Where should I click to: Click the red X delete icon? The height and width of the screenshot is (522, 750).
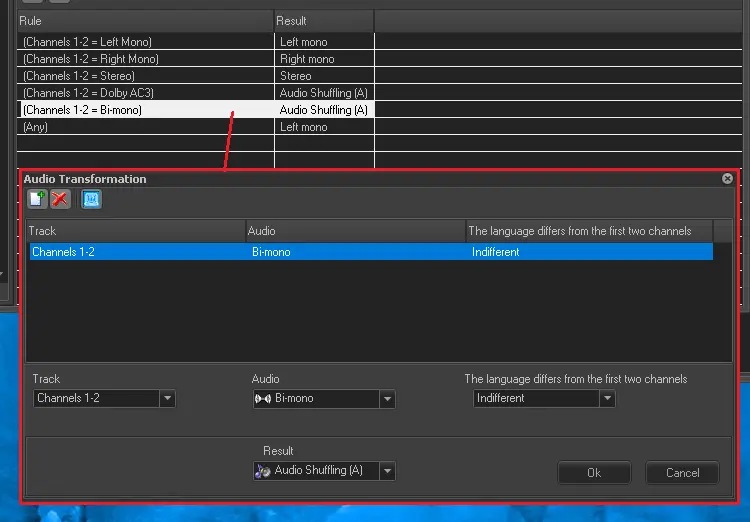pos(60,199)
